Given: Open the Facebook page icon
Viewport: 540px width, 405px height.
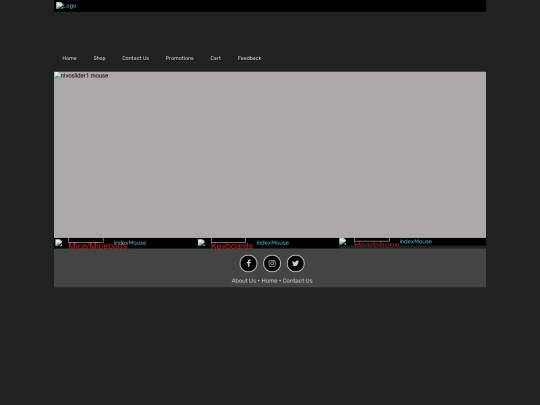Looking at the screenshot, I should click(248, 263).
